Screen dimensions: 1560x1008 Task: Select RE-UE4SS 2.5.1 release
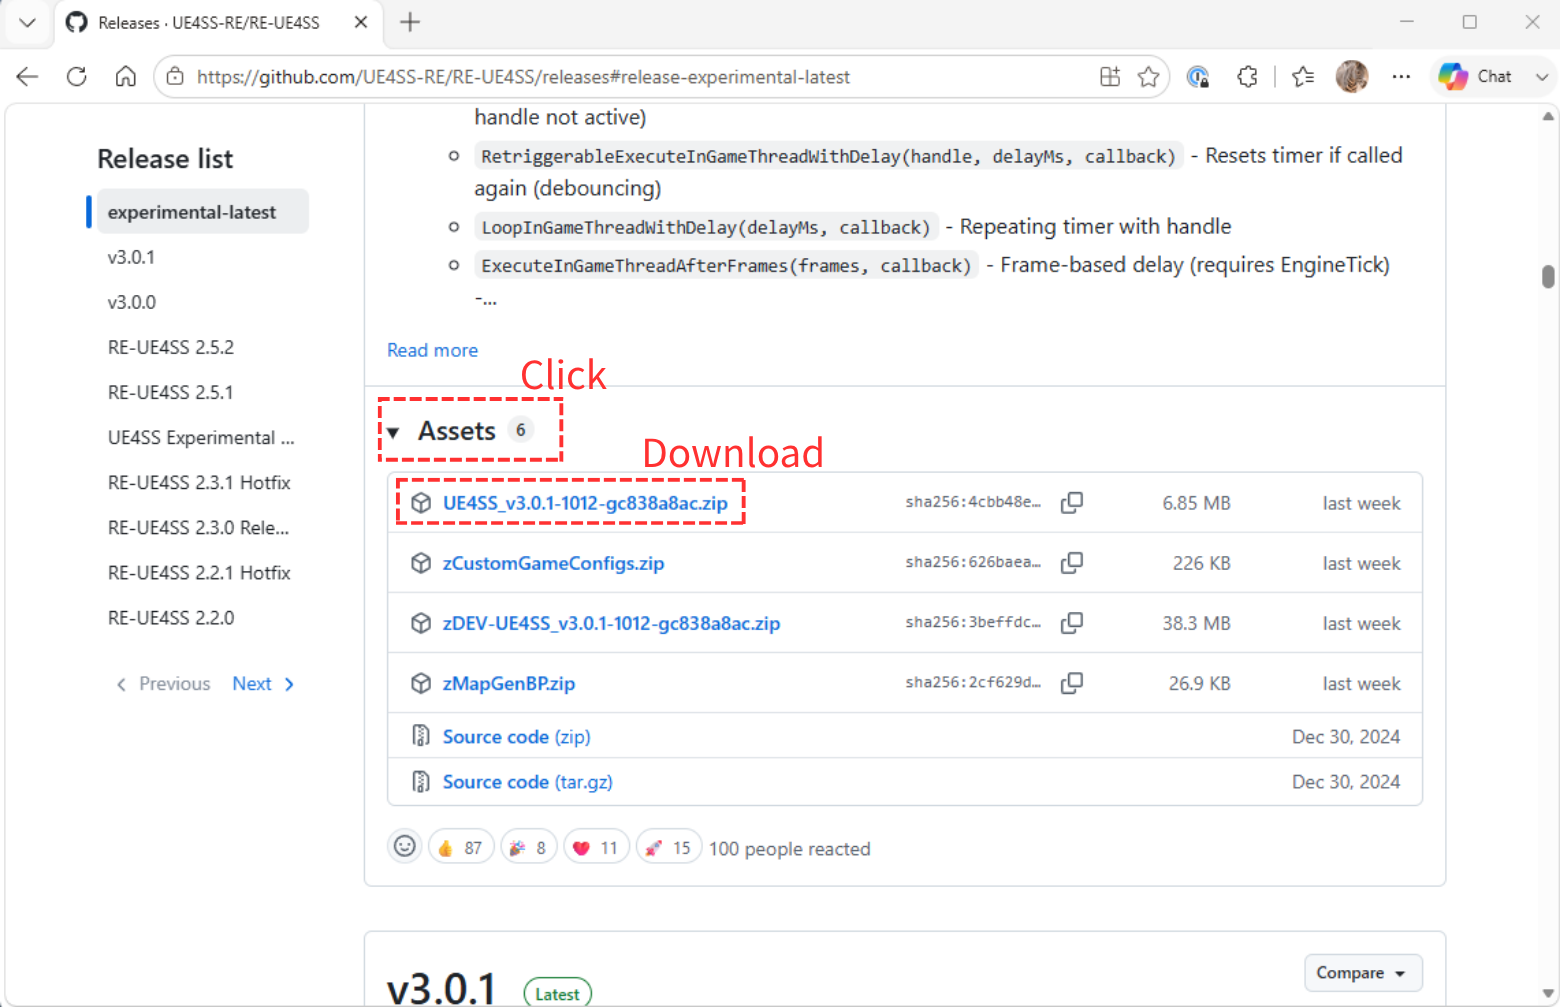(x=170, y=392)
